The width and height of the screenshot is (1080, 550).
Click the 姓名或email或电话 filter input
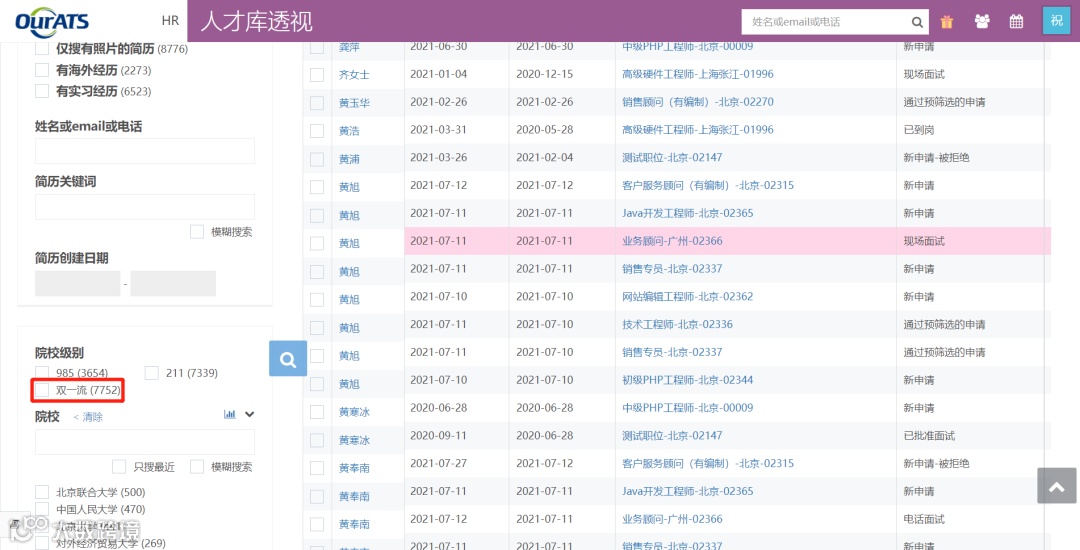click(x=145, y=151)
